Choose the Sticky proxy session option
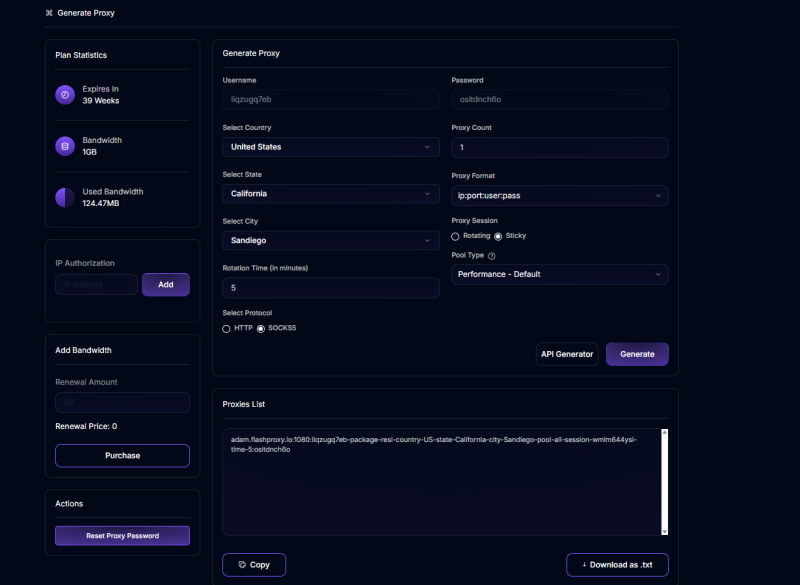800x585 pixels. 498,237
